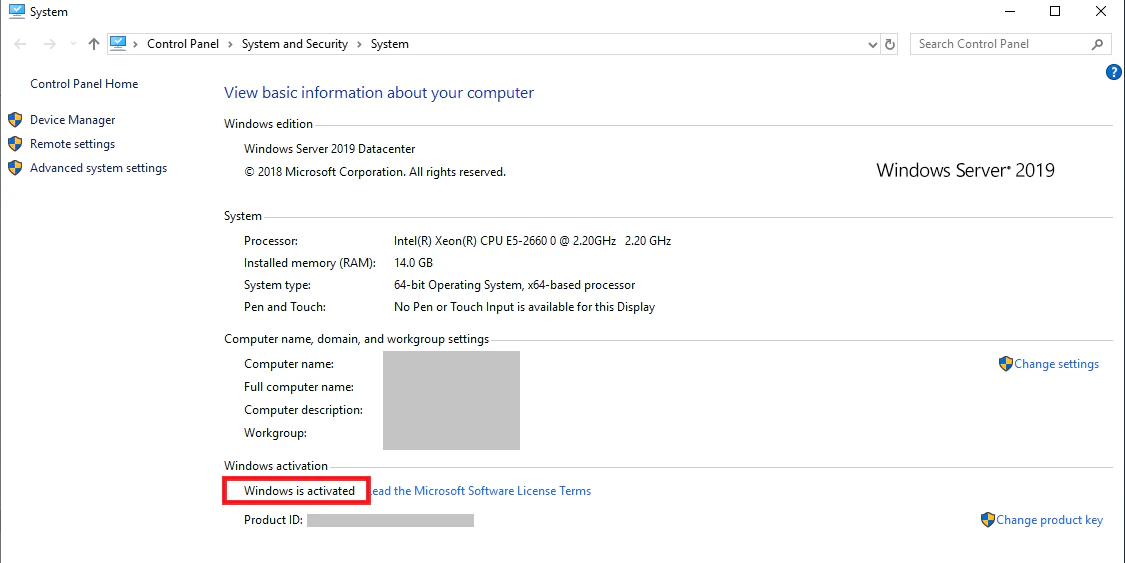Click the Workgroup label
1125x563 pixels.
[276, 433]
